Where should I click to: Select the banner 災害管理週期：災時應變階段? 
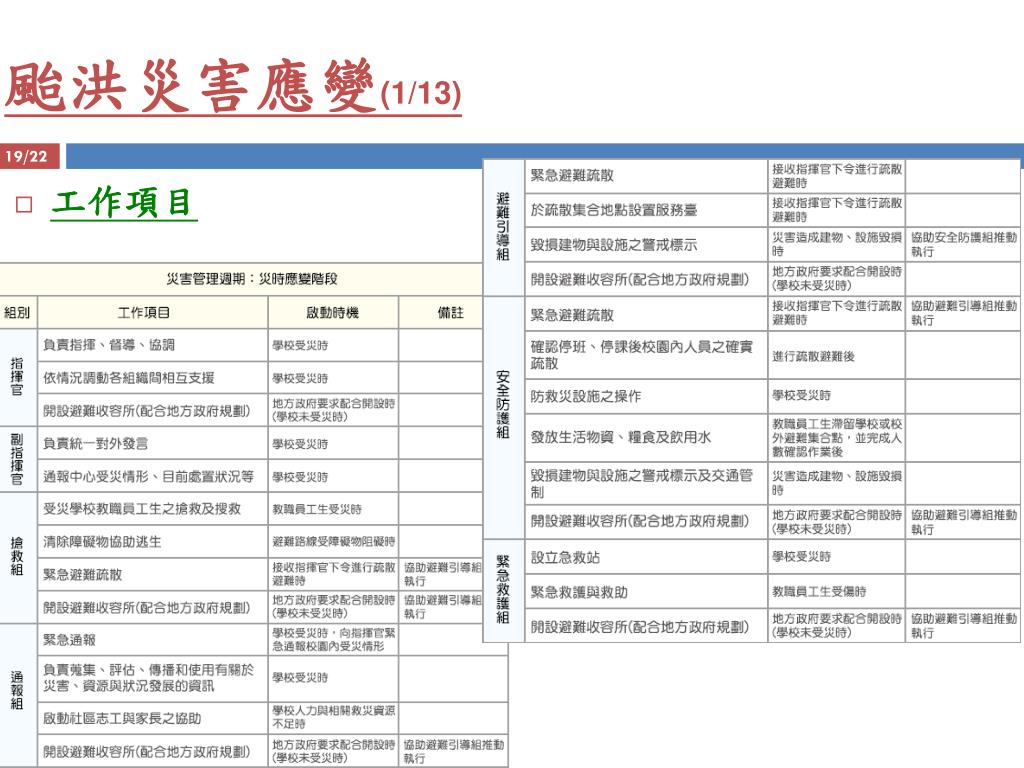pyautogui.click(x=241, y=279)
